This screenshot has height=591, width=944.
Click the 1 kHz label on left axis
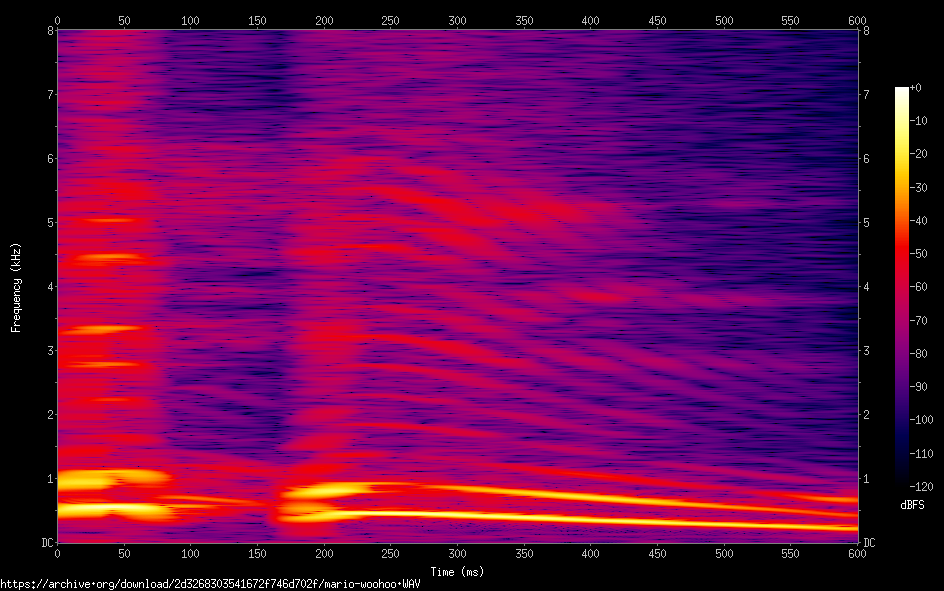tap(48, 478)
